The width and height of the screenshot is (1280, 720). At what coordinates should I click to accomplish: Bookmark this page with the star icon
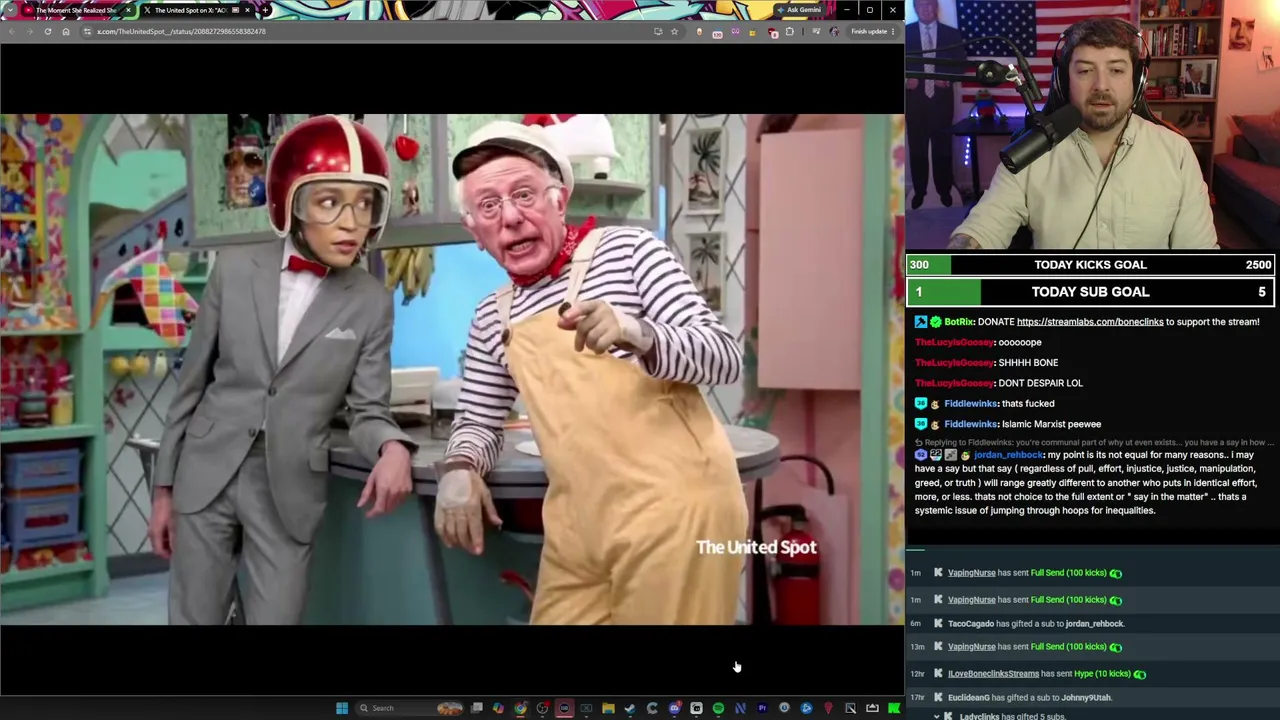pyautogui.click(x=674, y=31)
